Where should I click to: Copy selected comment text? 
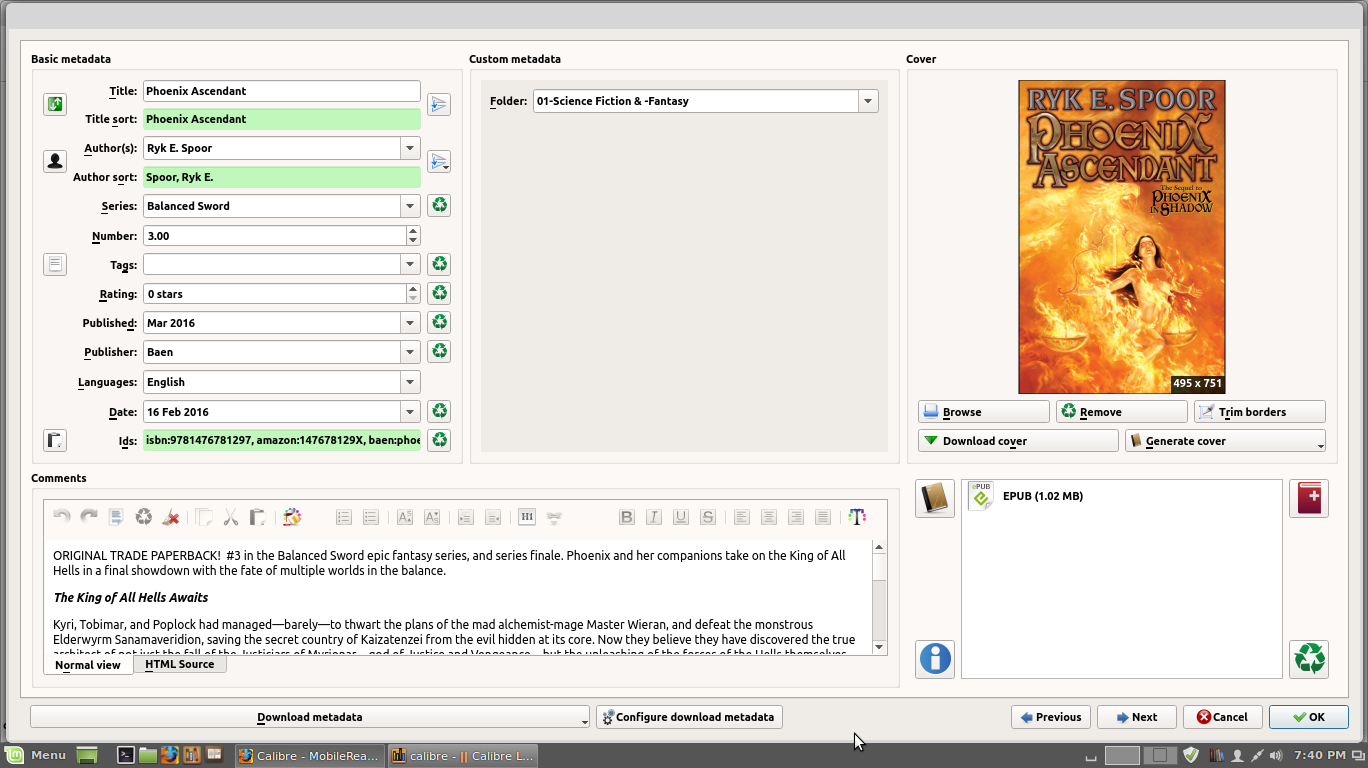click(x=203, y=517)
